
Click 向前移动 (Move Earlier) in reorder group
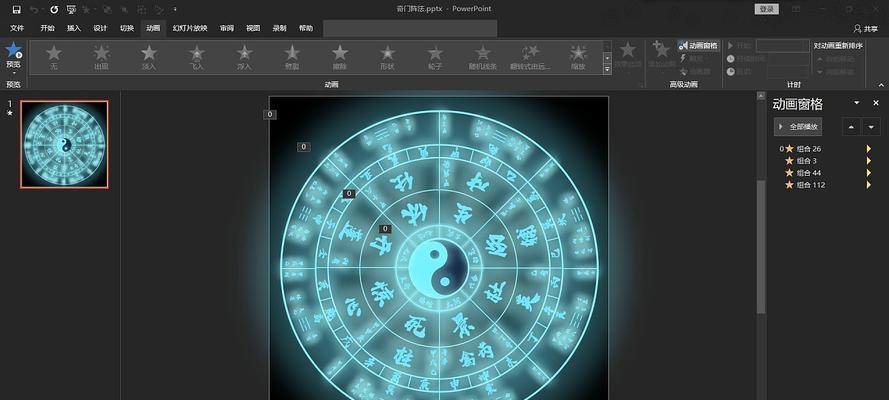(836, 59)
